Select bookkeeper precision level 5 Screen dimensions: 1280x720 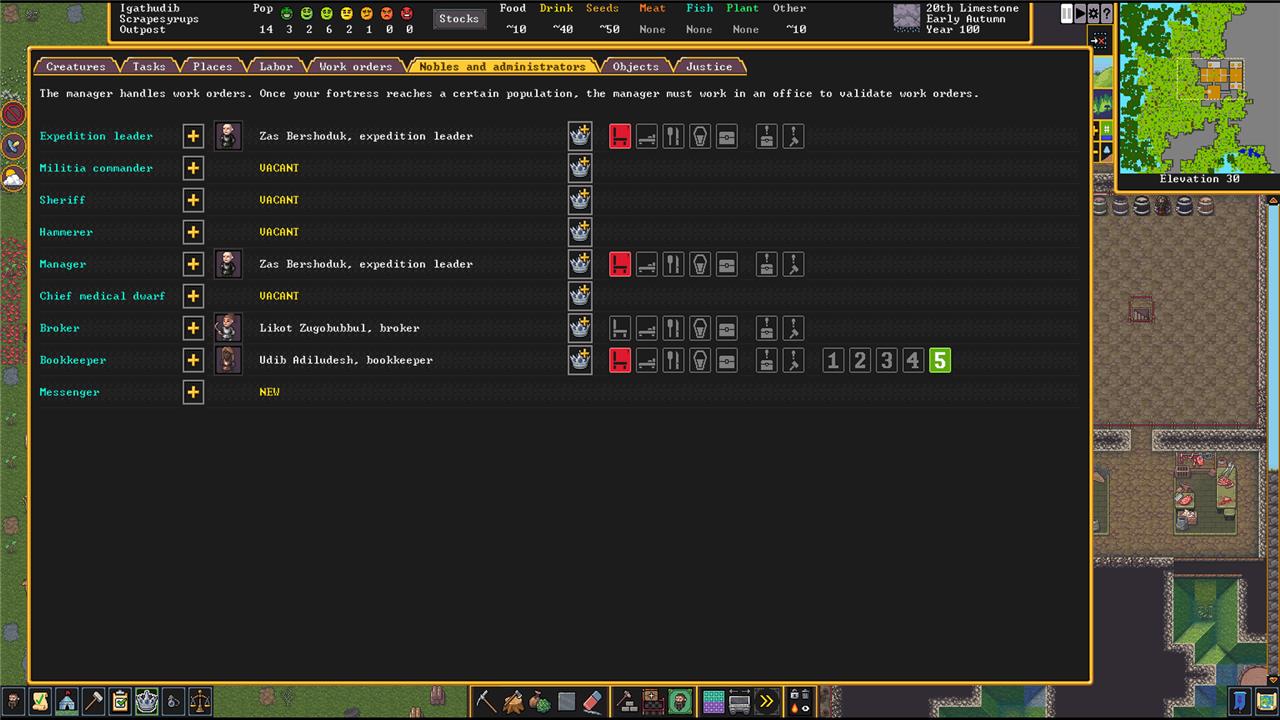tap(939, 360)
